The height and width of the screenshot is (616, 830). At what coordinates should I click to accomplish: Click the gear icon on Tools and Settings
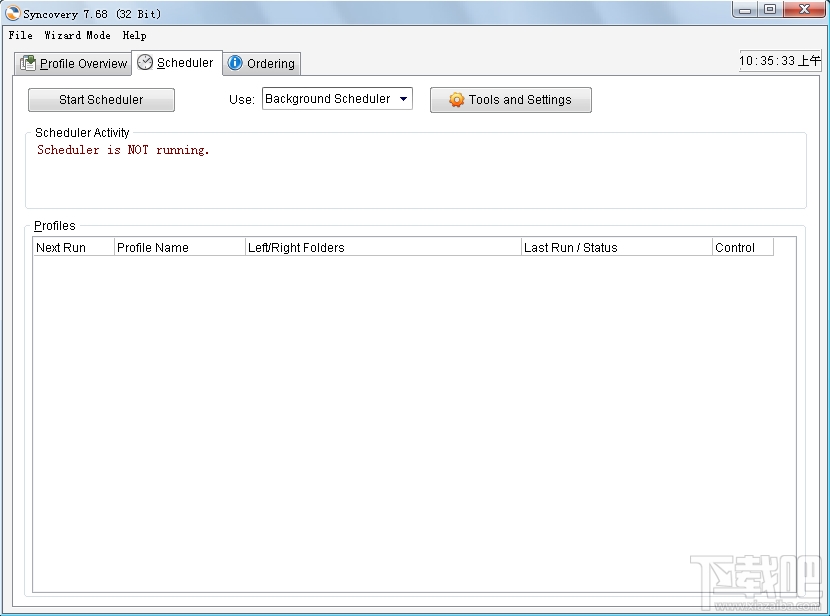coord(456,99)
